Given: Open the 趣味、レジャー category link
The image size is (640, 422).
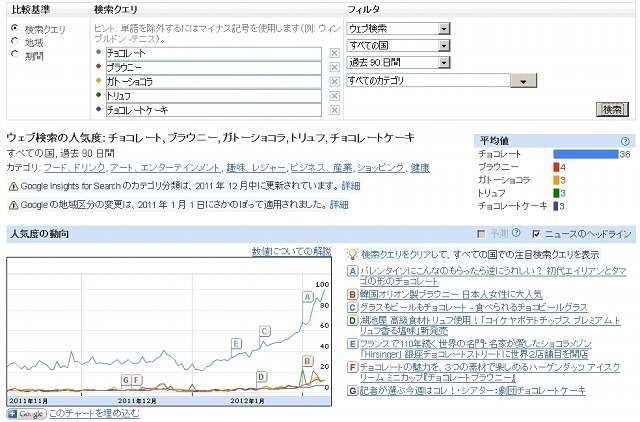Looking at the screenshot, I should (256, 168).
